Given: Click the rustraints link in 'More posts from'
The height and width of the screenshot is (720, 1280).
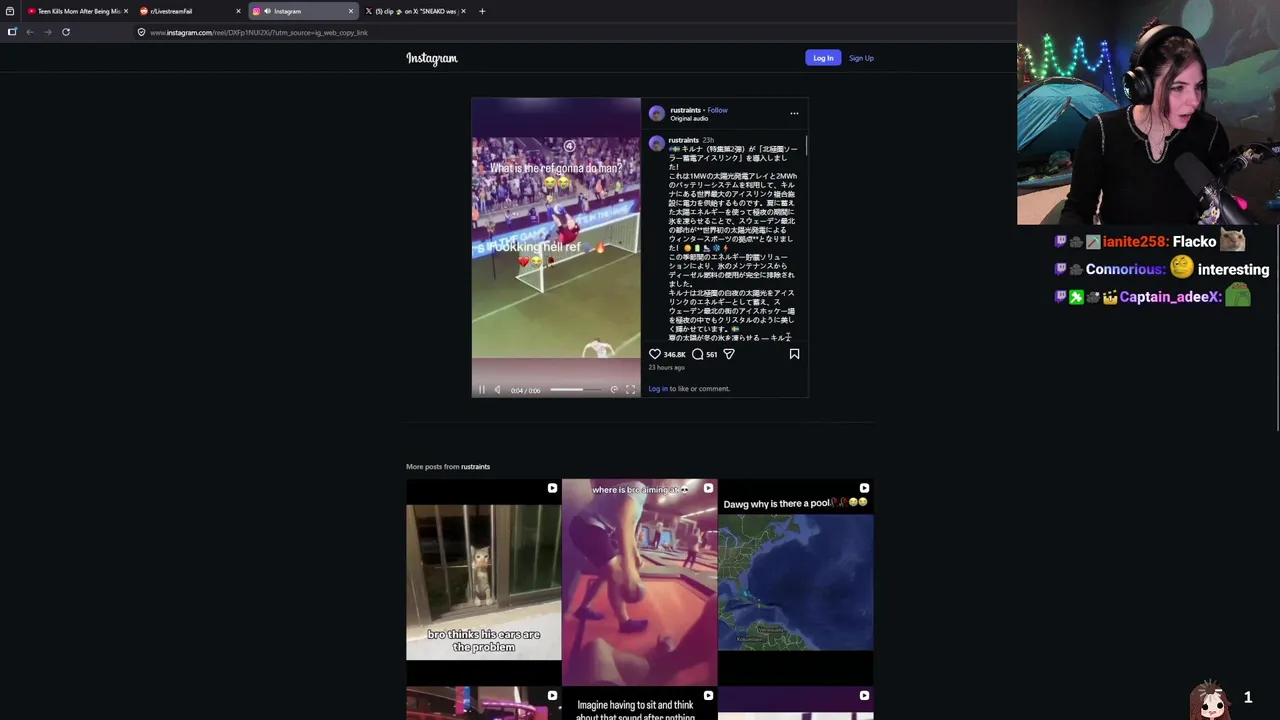Looking at the screenshot, I should click(x=475, y=467).
